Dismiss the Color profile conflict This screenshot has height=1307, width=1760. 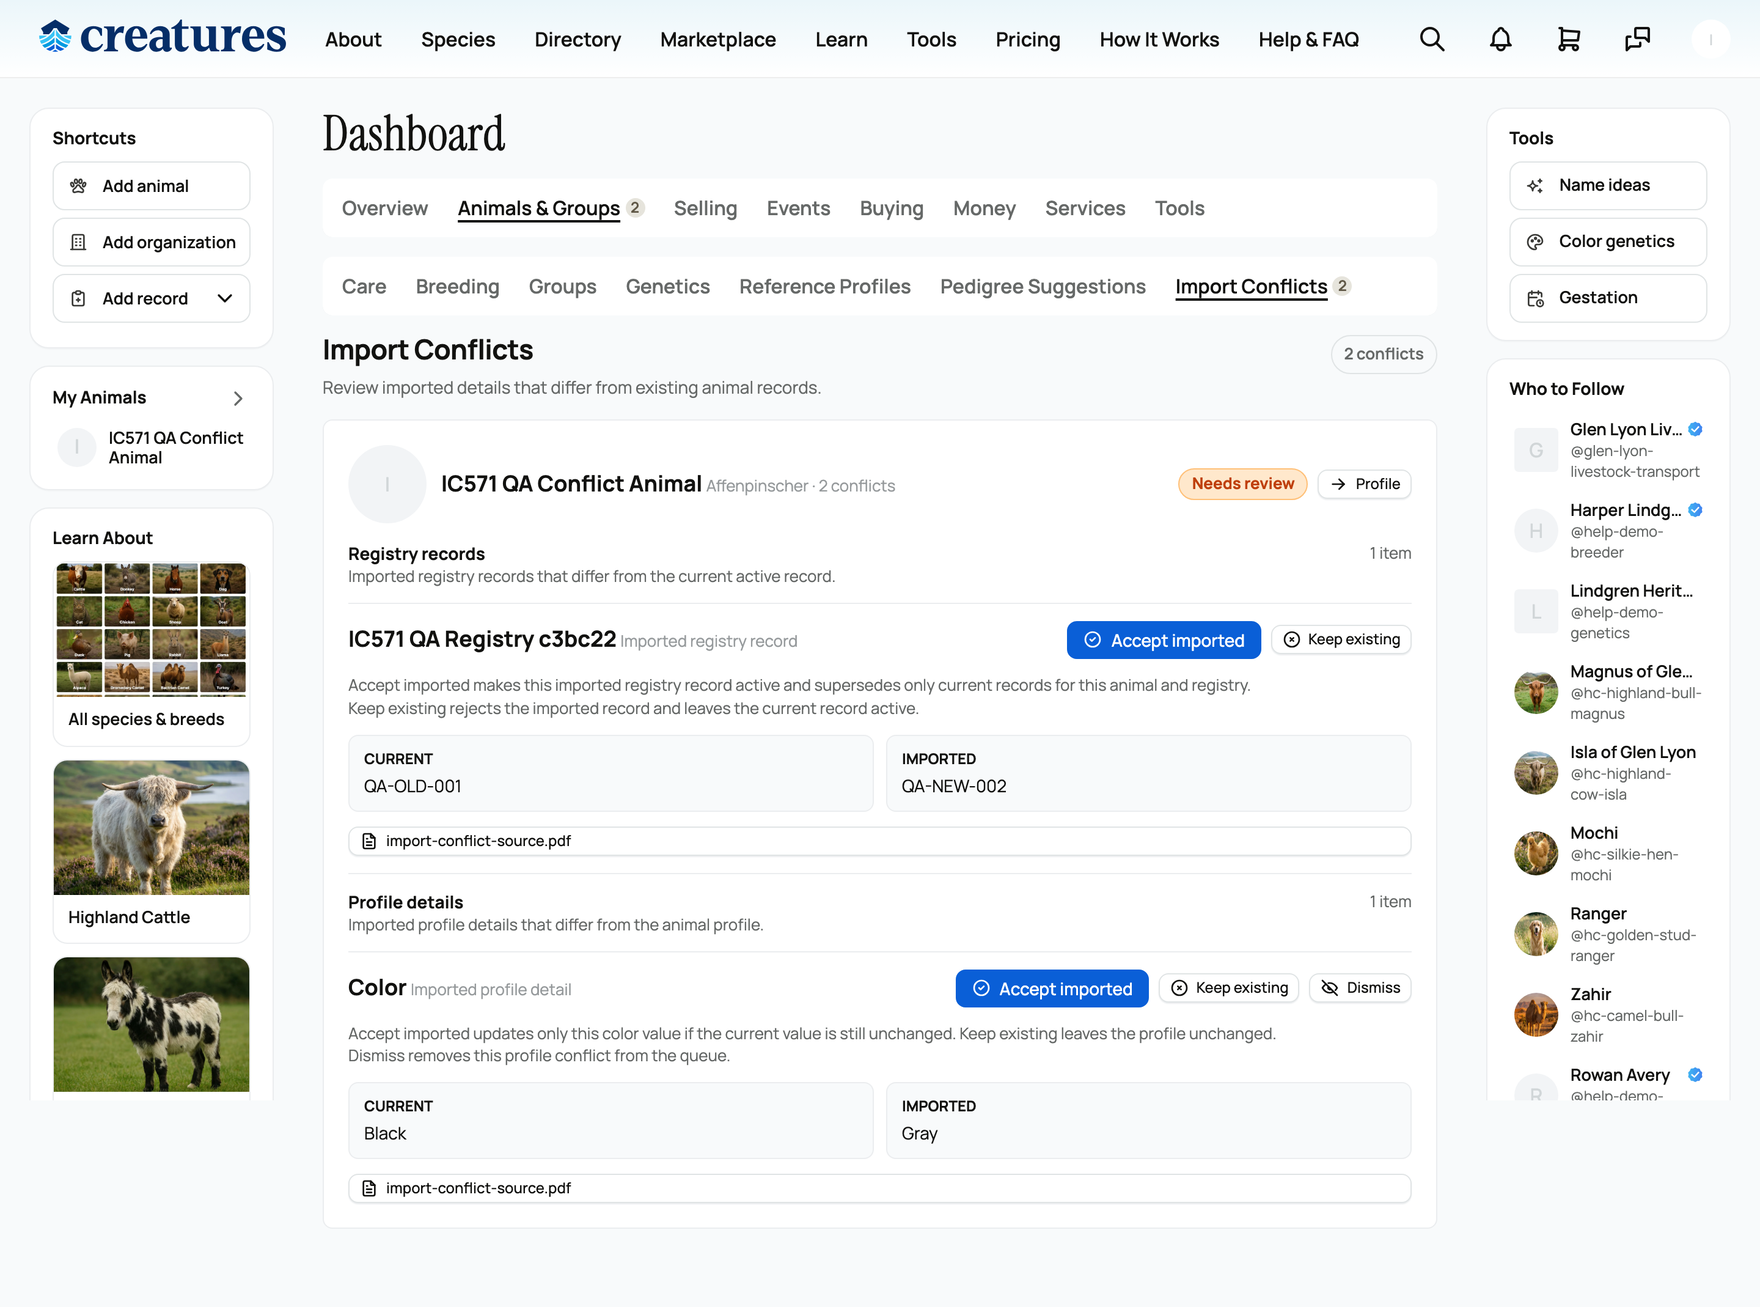(1359, 988)
